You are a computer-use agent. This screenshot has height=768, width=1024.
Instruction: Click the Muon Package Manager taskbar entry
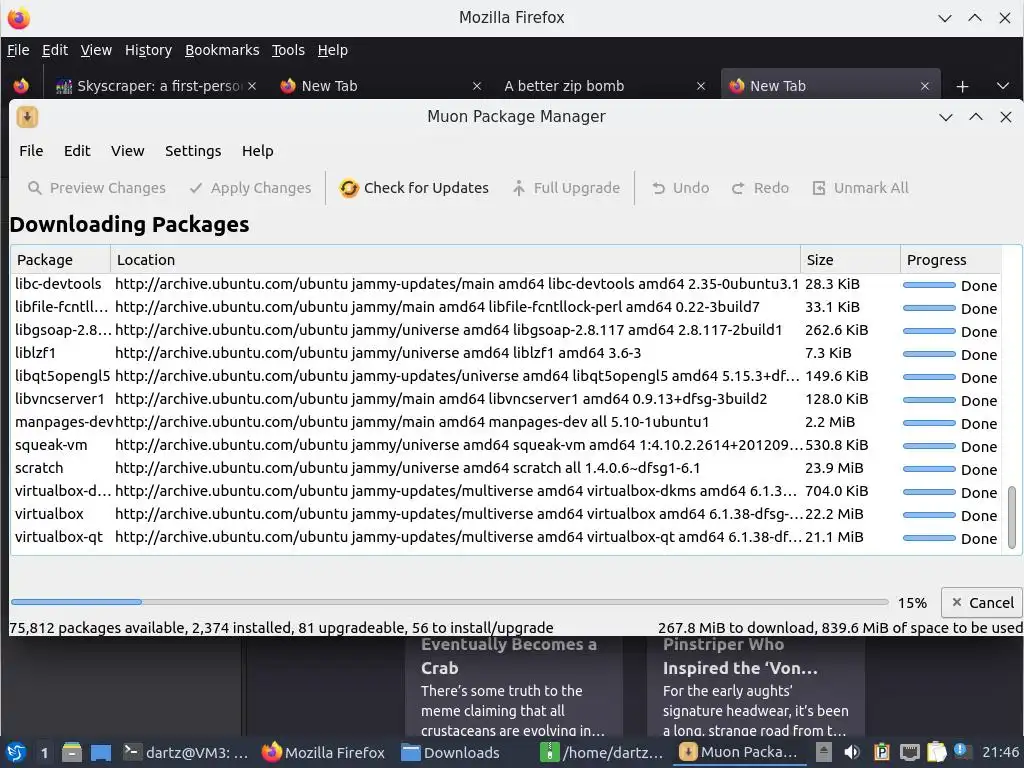(740, 753)
